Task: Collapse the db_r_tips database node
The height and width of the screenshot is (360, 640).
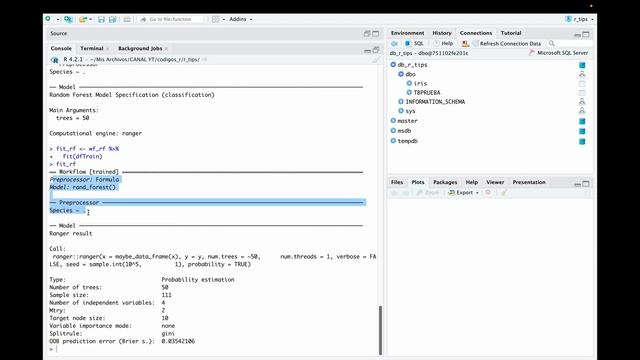Action: click(393, 64)
